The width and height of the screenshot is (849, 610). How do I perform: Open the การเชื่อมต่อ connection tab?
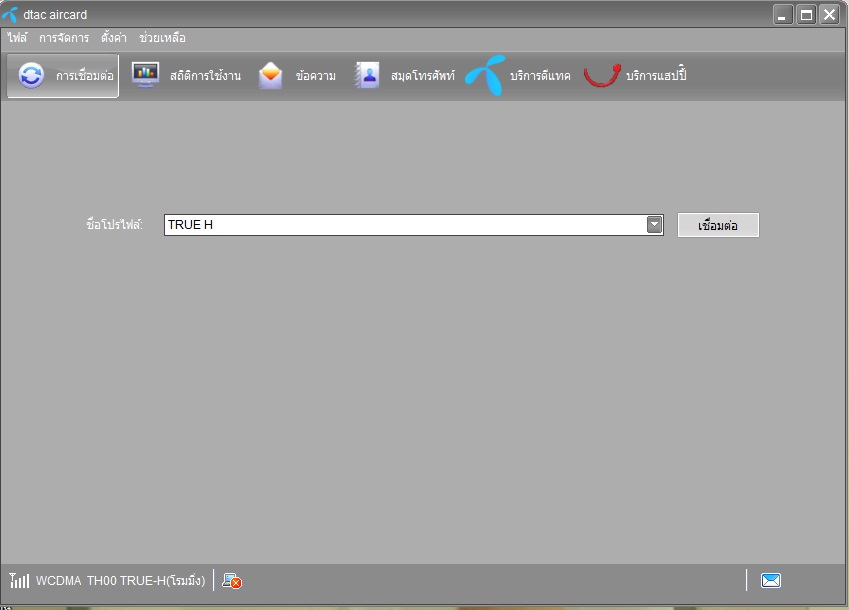click(63, 76)
